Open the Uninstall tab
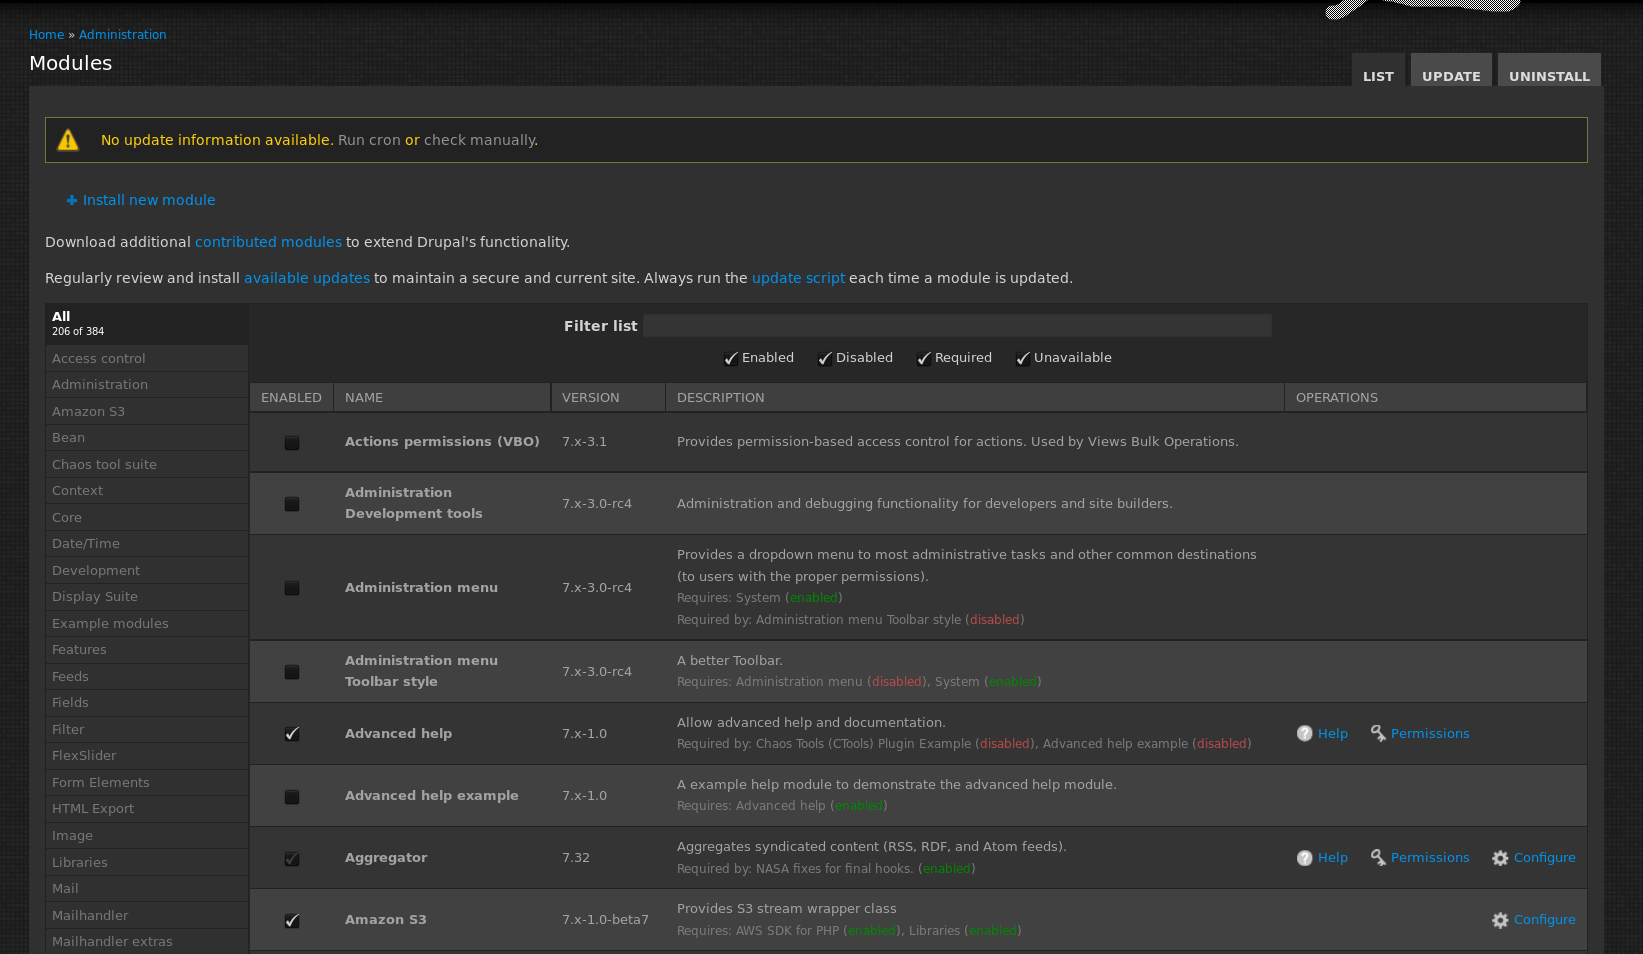This screenshot has height=954, width=1643. pyautogui.click(x=1549, y=70)
